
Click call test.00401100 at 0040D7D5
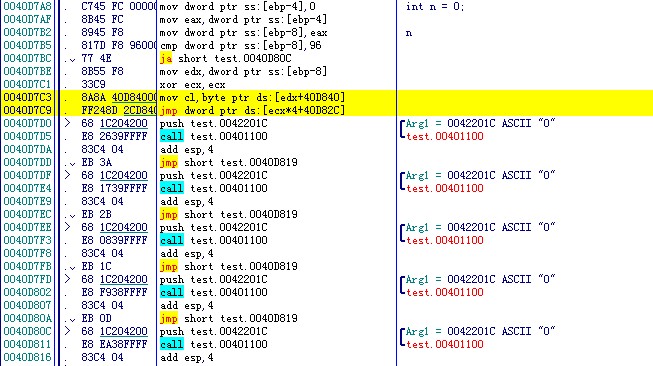[214, 136]
